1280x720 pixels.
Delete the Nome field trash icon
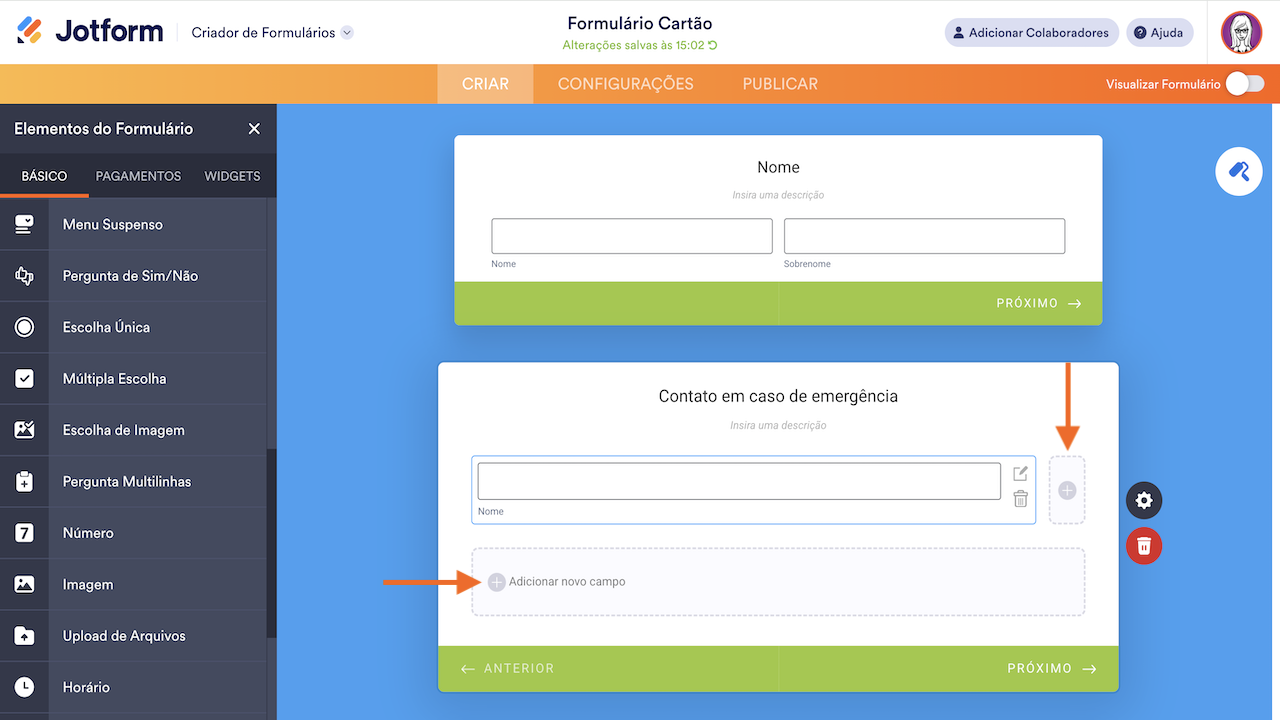point(1020,499)
